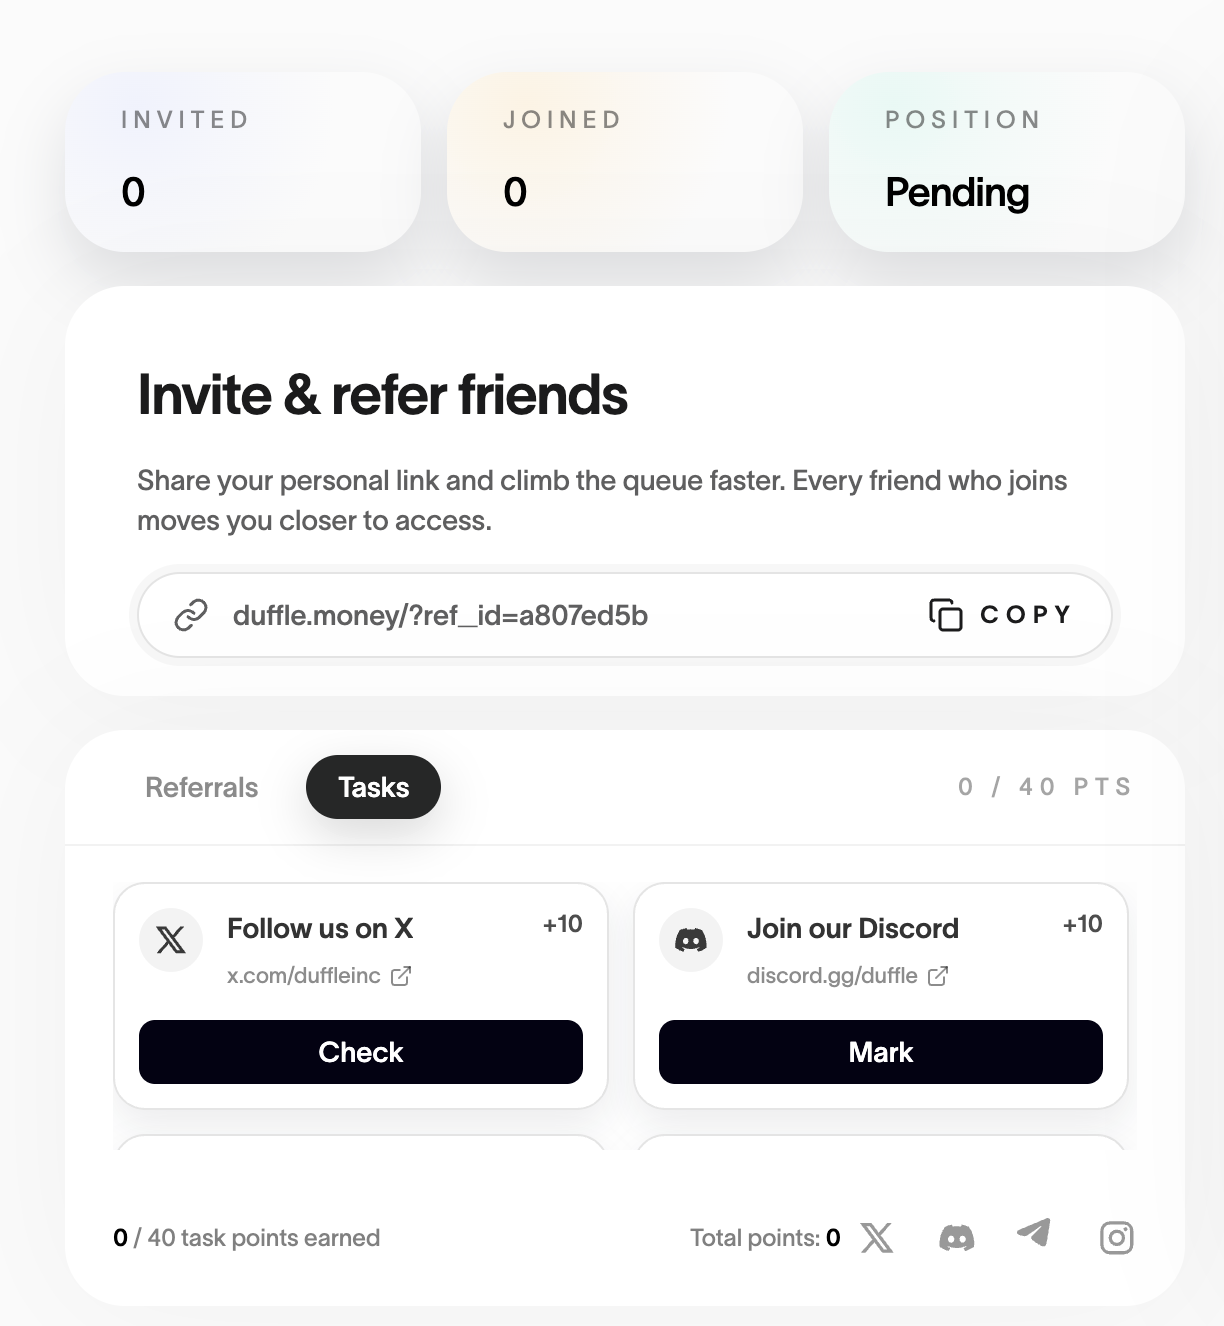Open the x.com/duffleinc link
The image size is (1224, 1326).
(304, 976)
